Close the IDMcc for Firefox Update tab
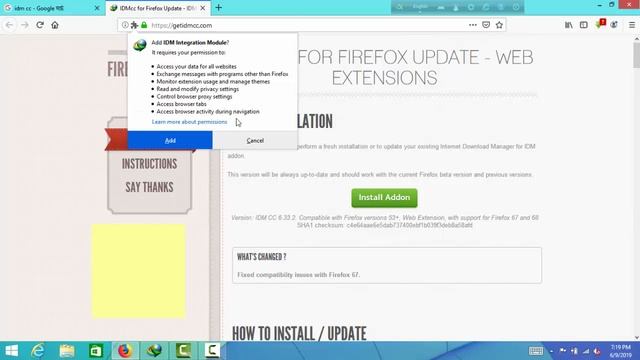The width and height of the screenshot is (640, 360). 203,8
